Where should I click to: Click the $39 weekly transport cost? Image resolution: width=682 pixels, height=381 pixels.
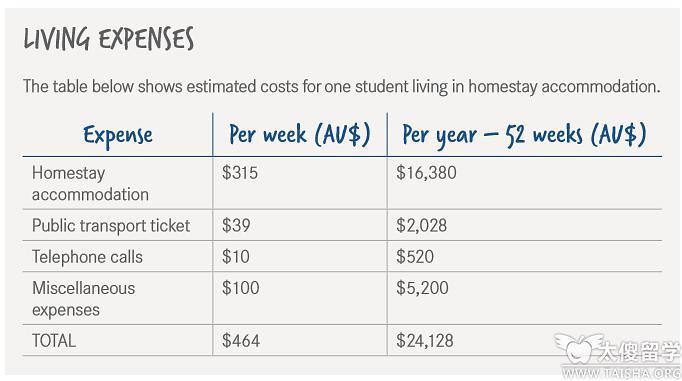pos(236,225)
